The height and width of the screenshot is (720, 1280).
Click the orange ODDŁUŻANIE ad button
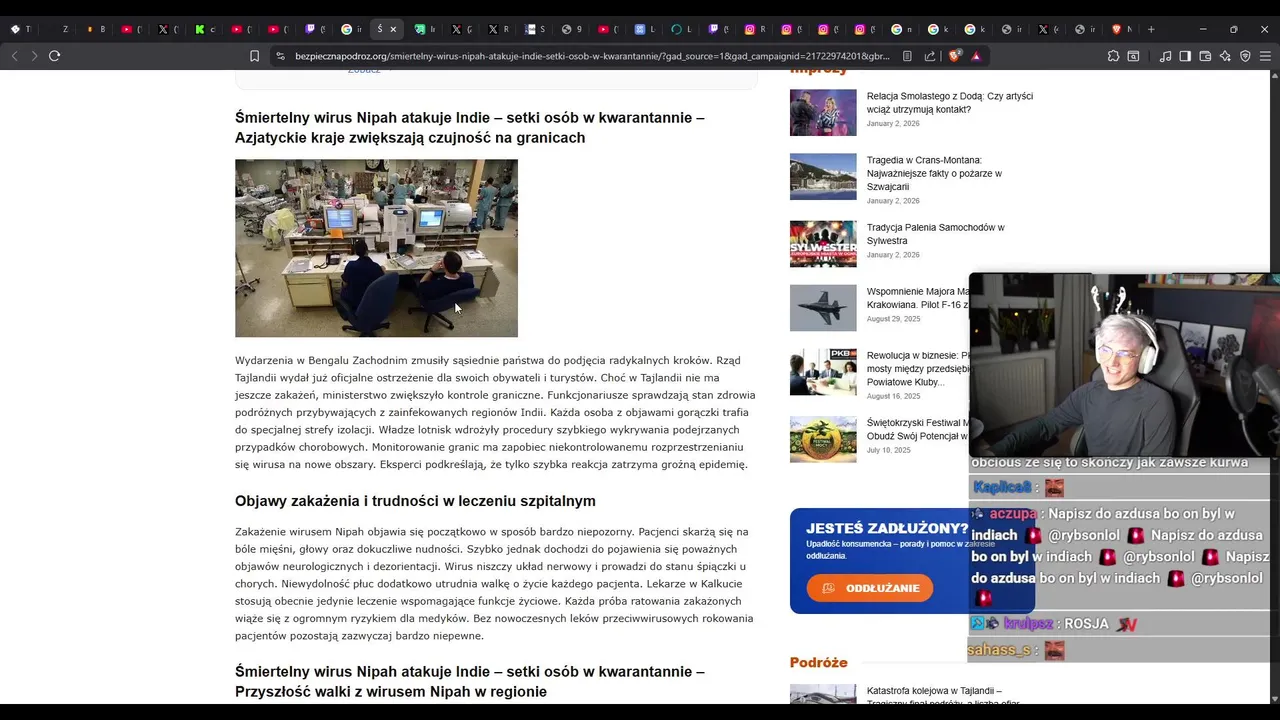click(870, 588)
